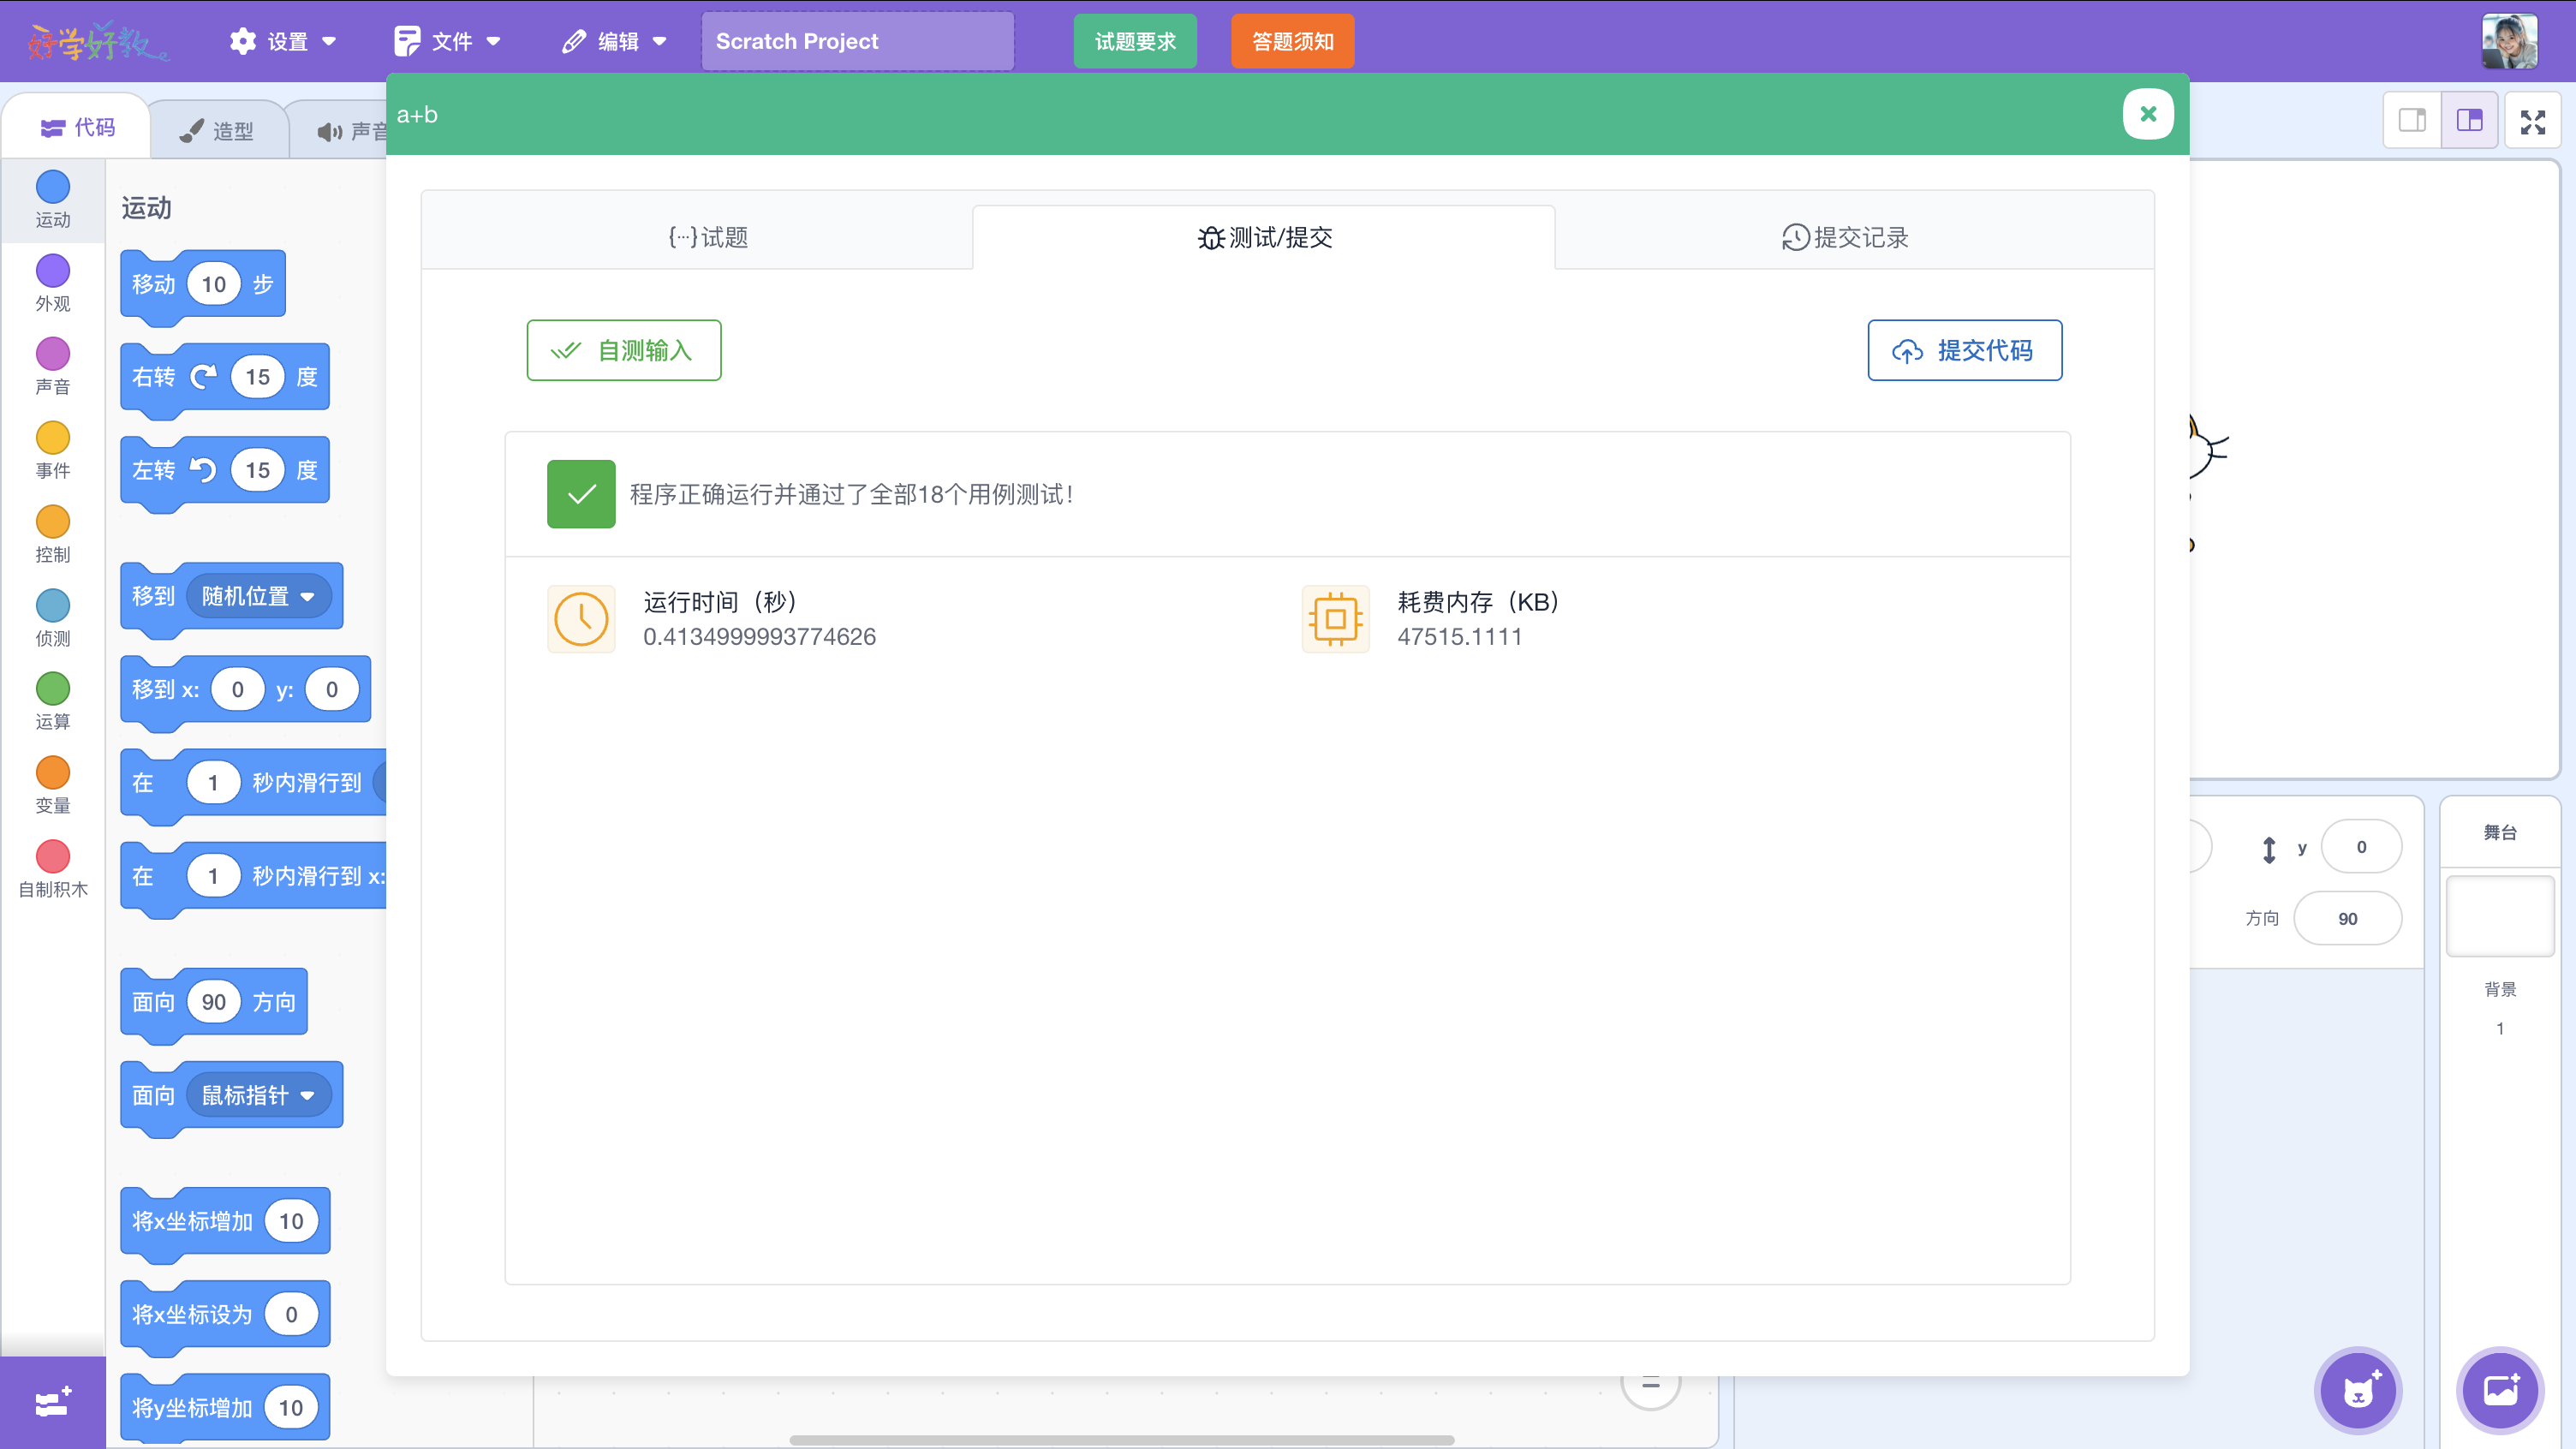Select the 控制 block category

pyautogui.click(x=52, y=536)
